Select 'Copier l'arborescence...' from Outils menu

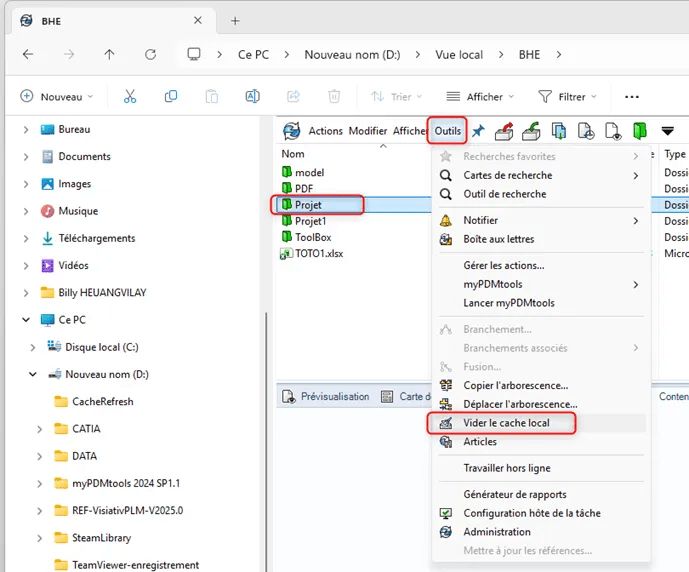coord(515,385)
